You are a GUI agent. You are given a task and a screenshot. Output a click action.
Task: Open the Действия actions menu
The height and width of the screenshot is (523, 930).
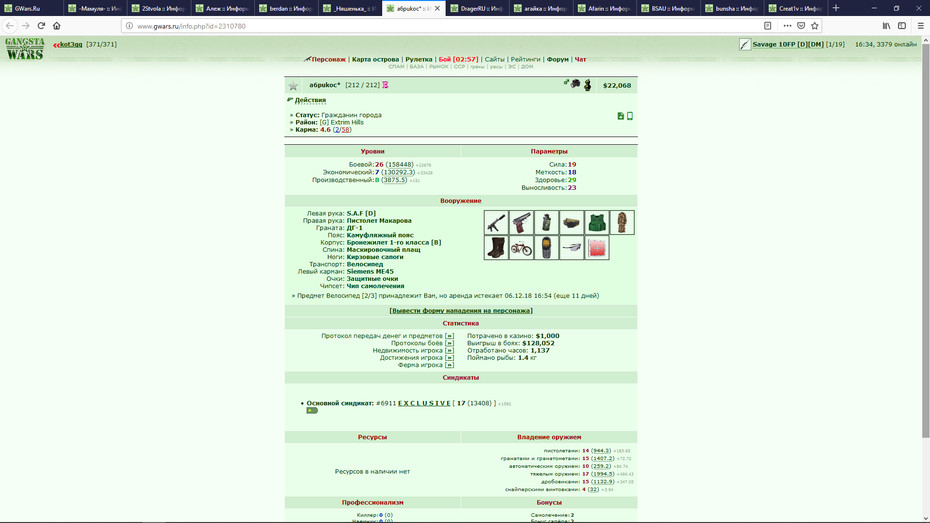310,100
